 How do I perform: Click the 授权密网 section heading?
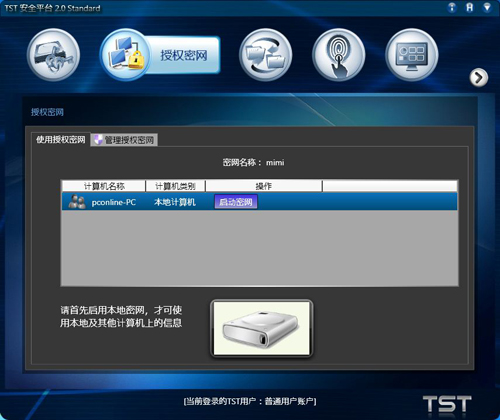click(x=47, y=112)
